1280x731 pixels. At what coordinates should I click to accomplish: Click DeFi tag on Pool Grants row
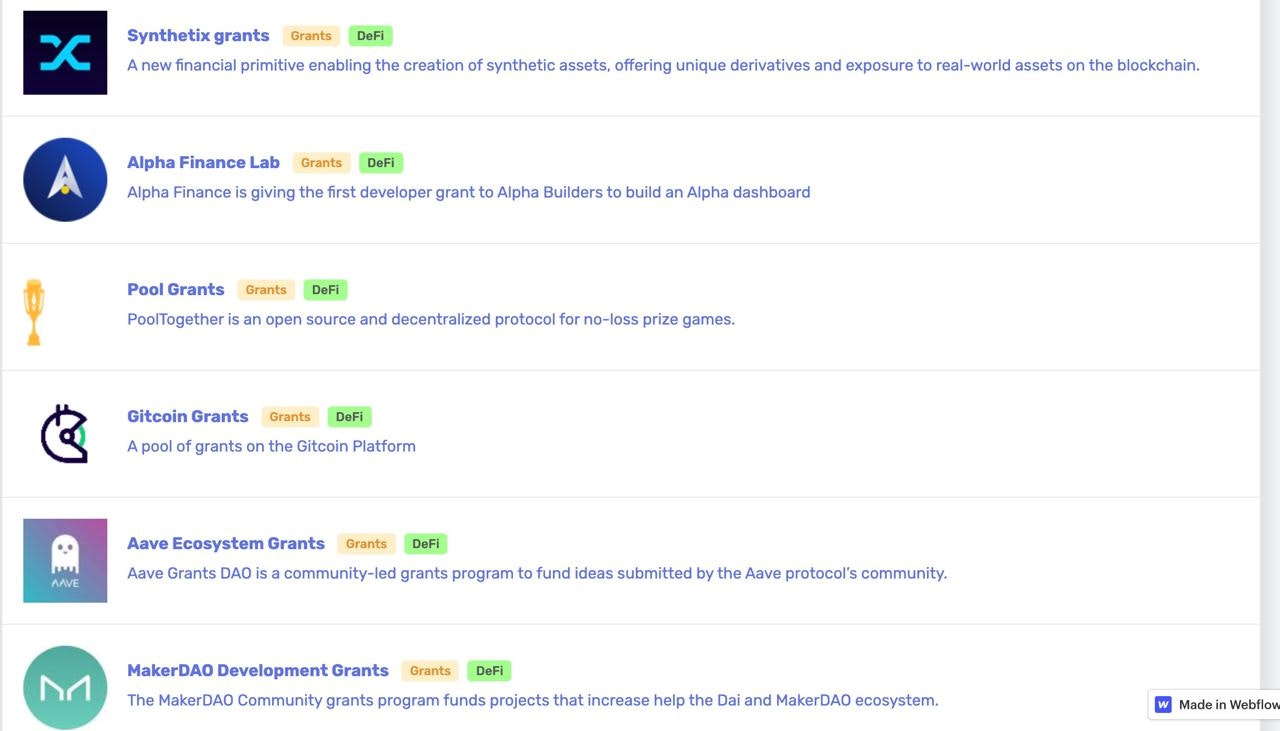point(325,290)
